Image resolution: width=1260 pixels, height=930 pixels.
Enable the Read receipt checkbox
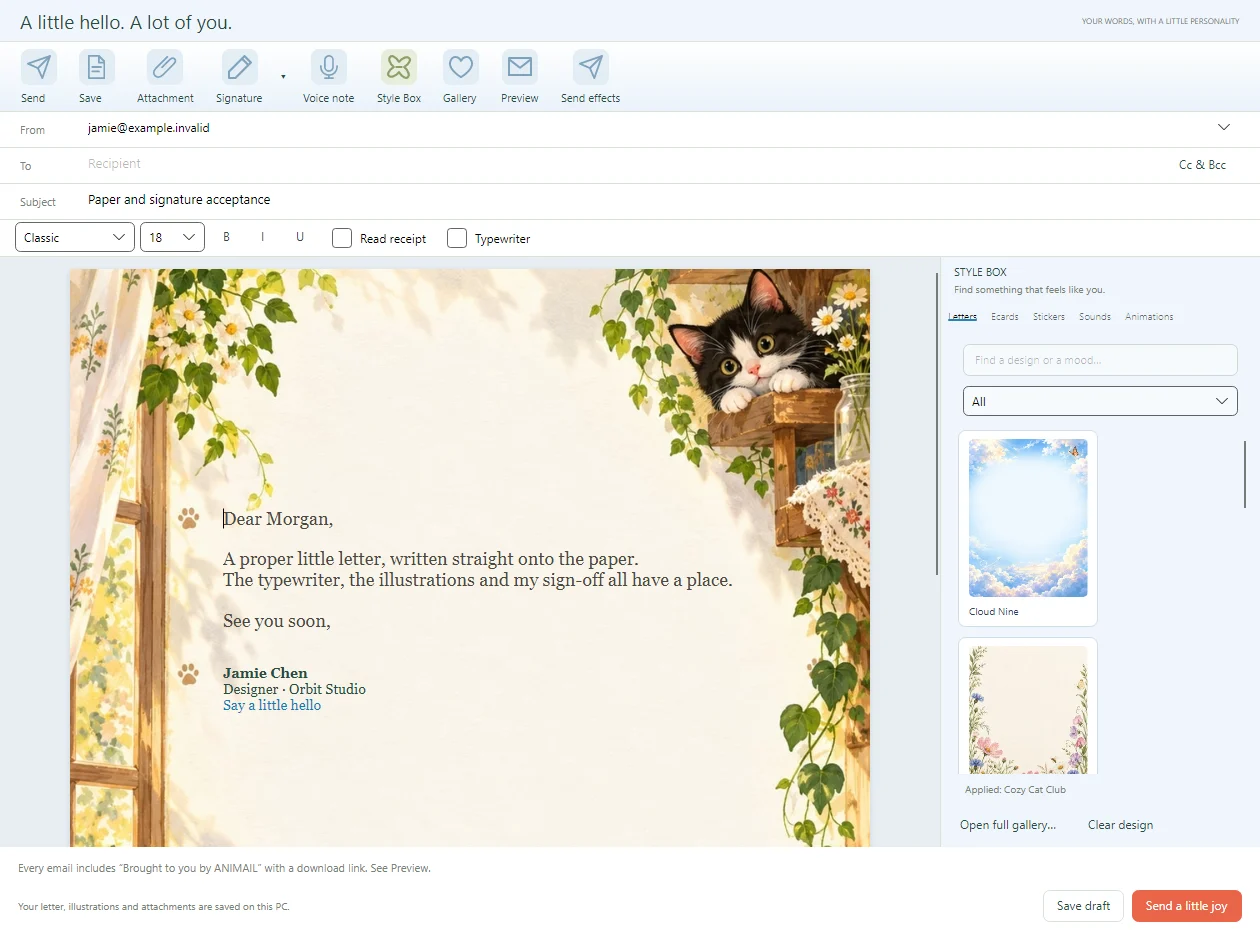click(342, 238)
